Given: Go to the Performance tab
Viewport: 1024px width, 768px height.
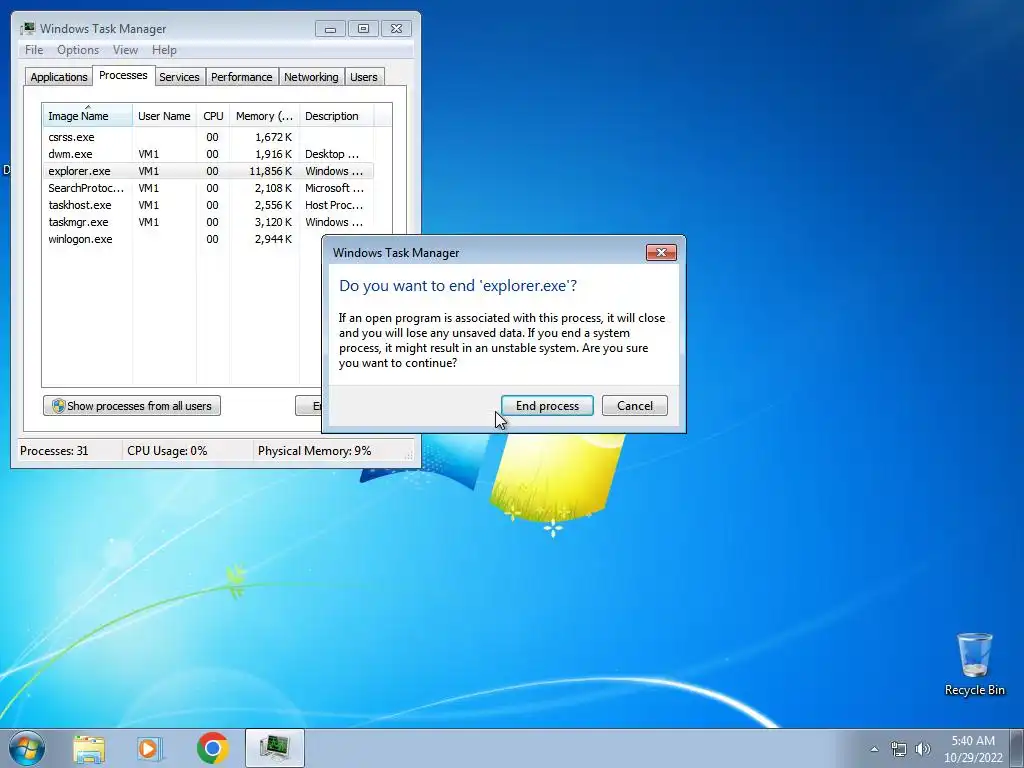Looking at the screenshot, I should (242, 77).
